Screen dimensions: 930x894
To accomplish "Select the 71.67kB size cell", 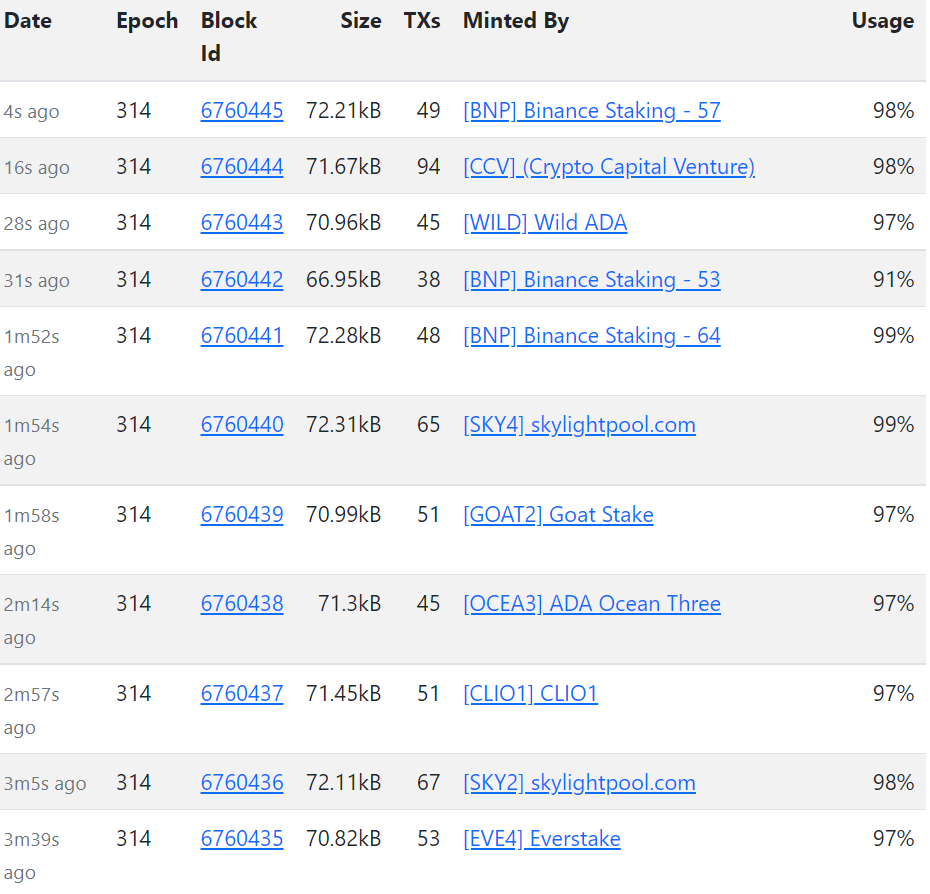I will 343,166.
